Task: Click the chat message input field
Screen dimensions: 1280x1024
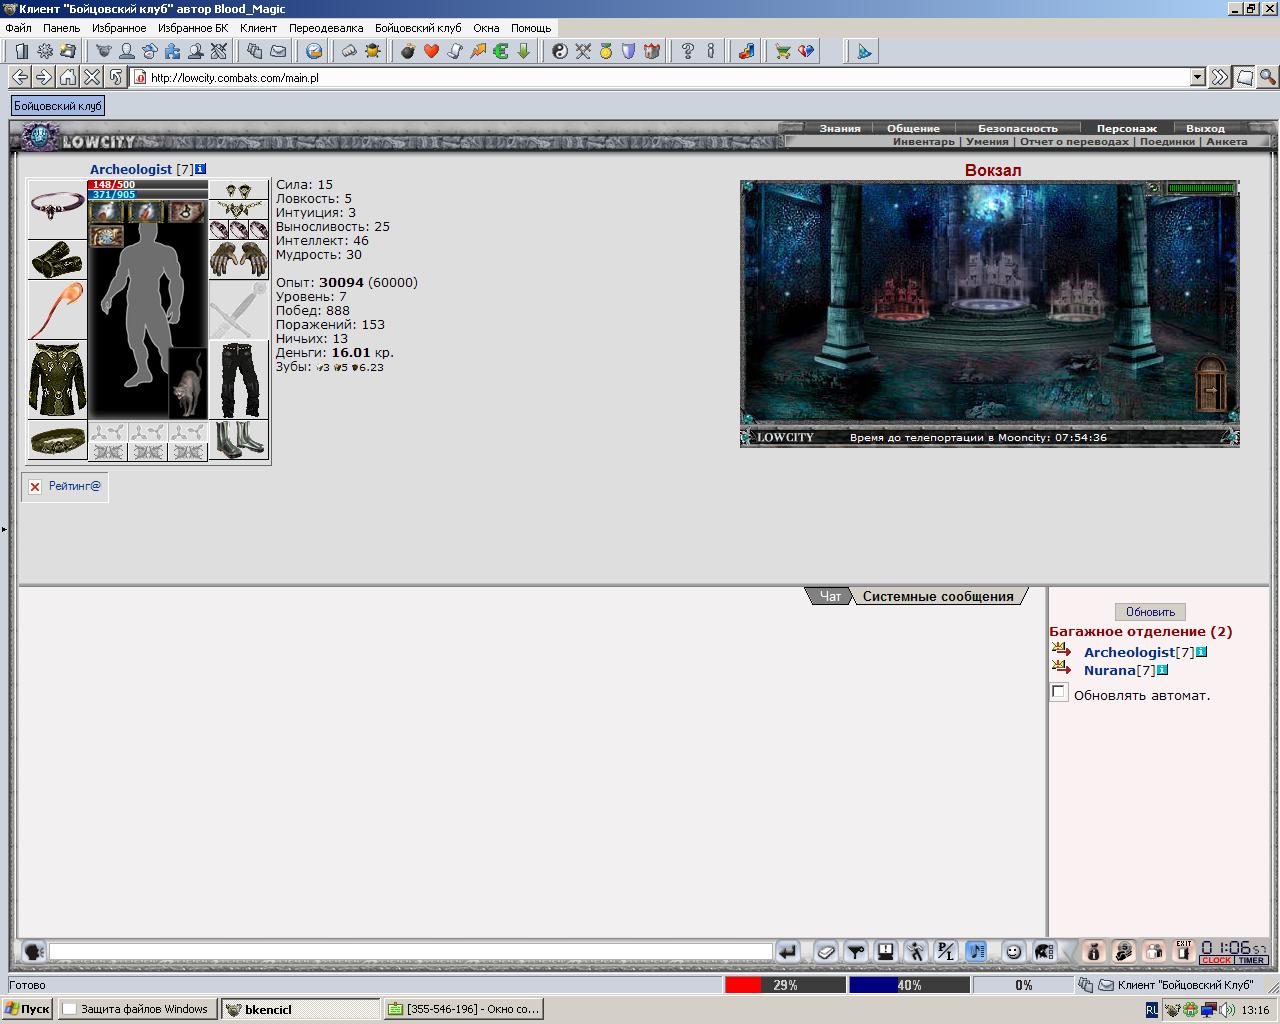Action: pos(411,951)
